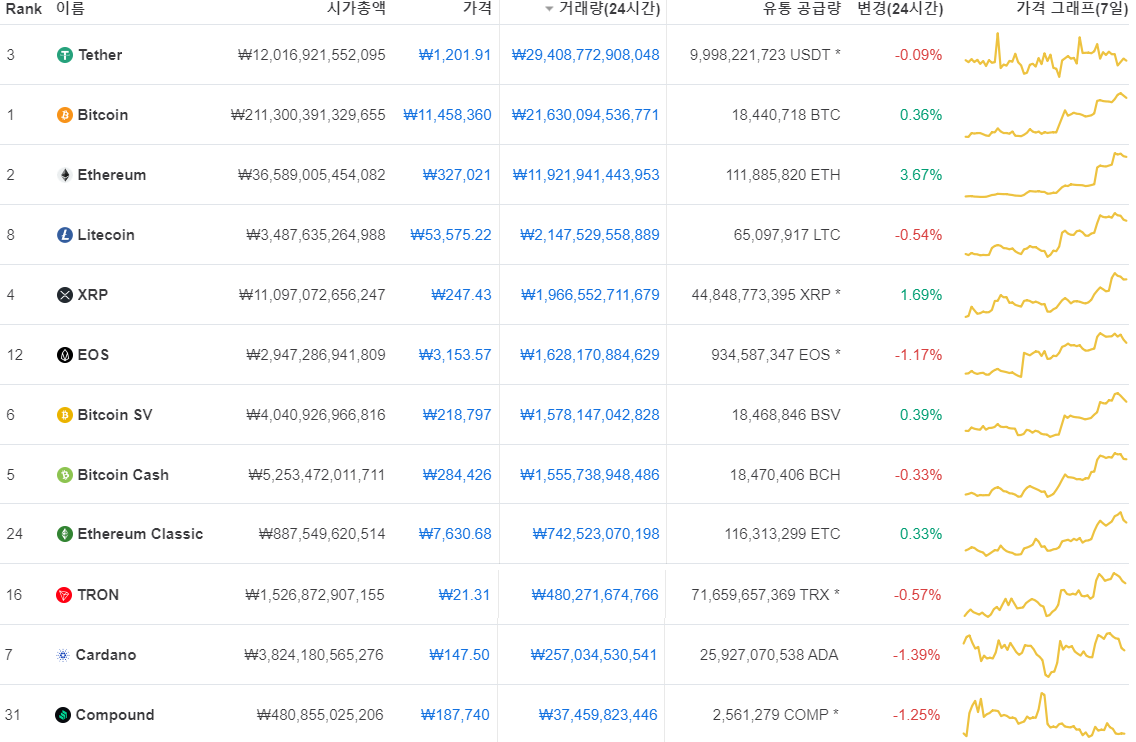Click the Bitcoin SV logo icon

(64, 415)
